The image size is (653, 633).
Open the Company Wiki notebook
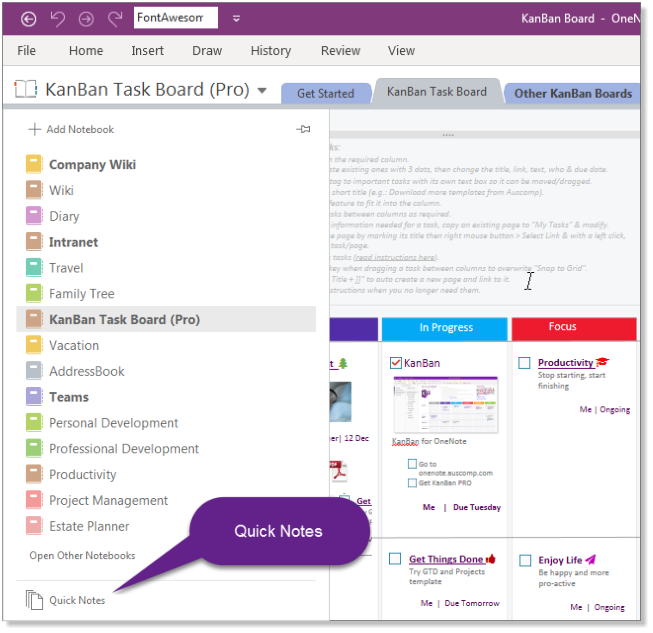click(x=92, y=164)
